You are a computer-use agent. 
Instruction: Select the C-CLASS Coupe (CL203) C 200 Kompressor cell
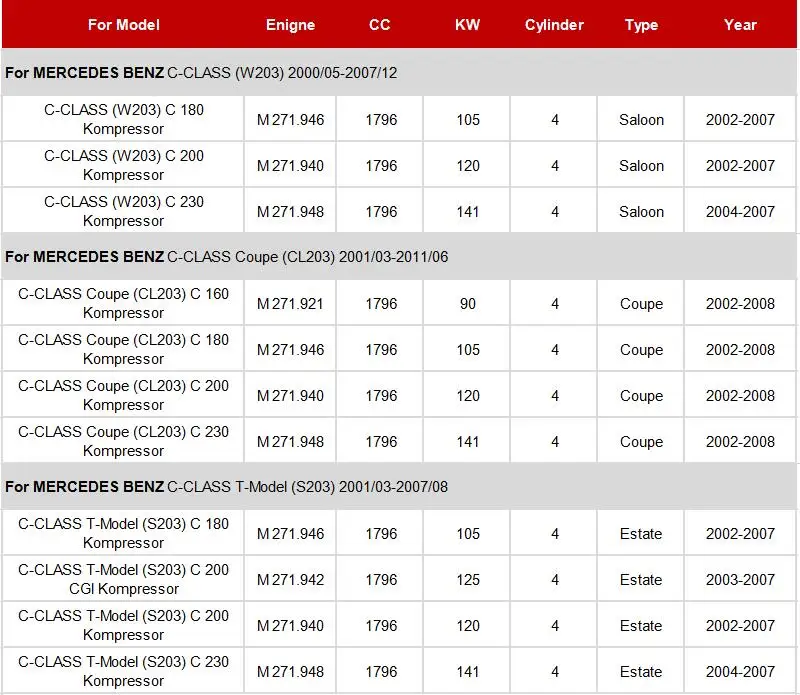pos(123,395)
